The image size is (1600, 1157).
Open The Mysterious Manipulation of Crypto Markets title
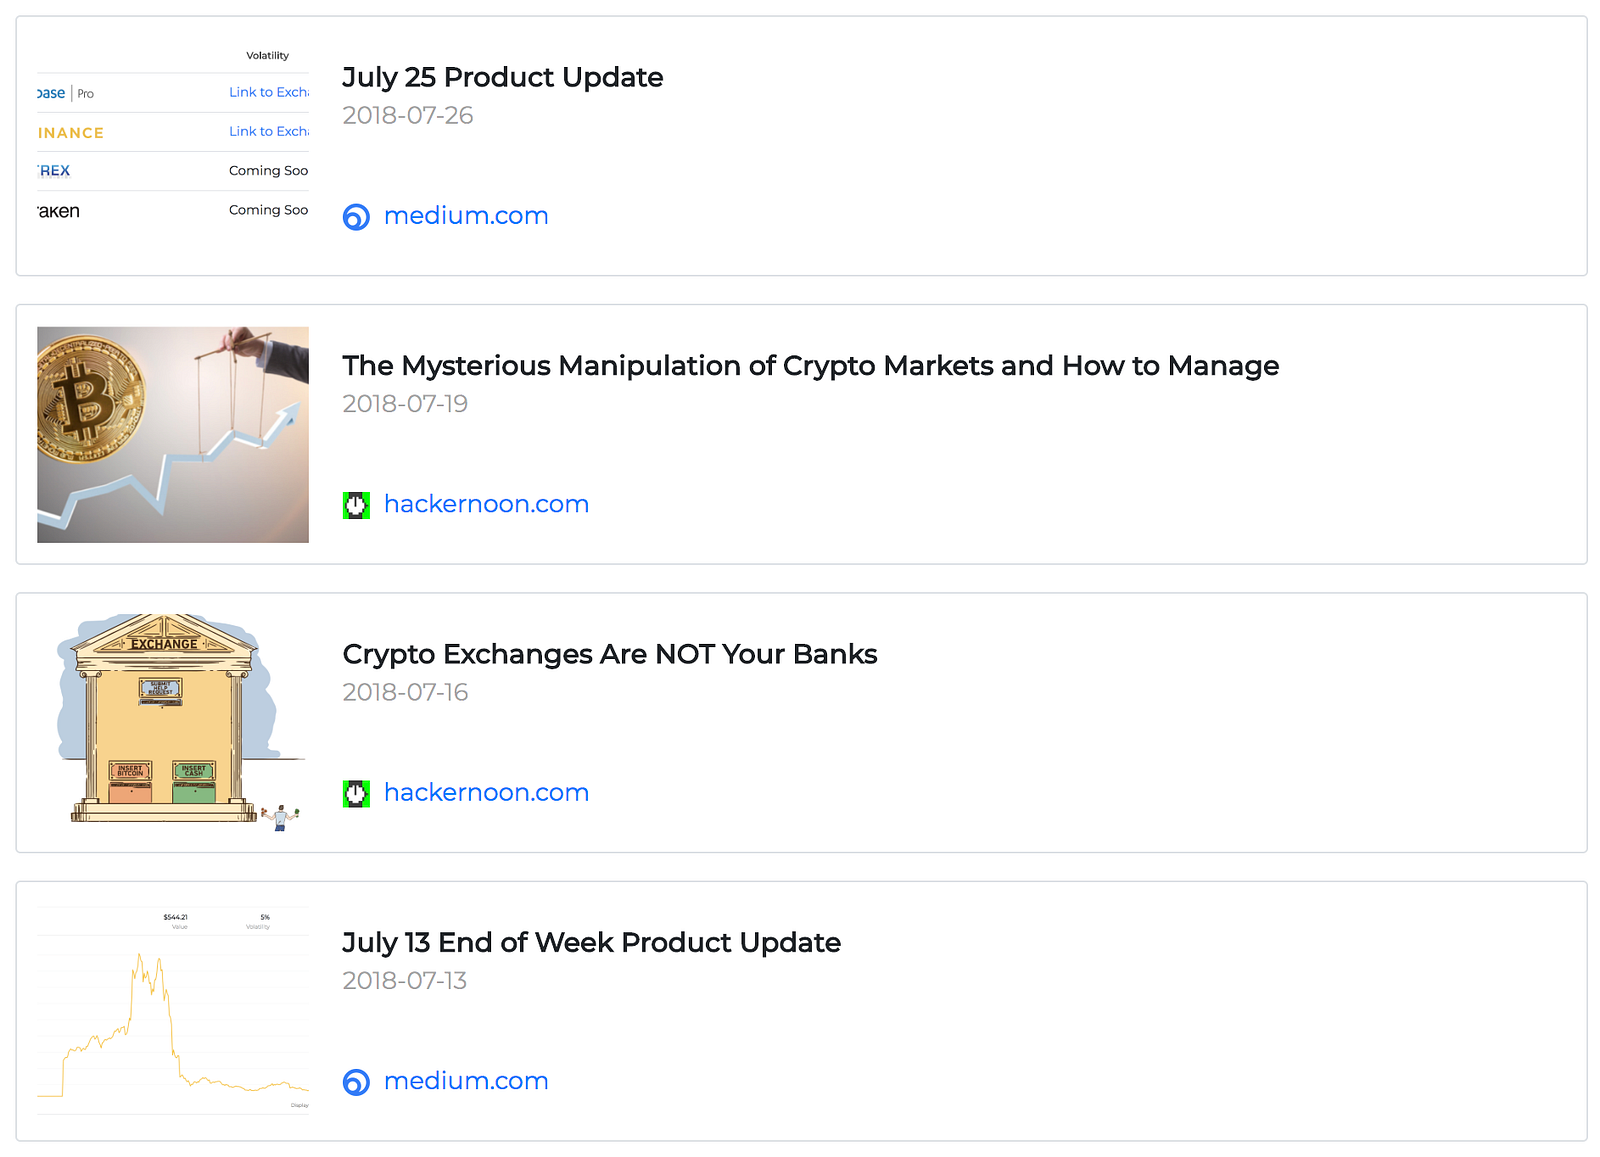point(811,366)
